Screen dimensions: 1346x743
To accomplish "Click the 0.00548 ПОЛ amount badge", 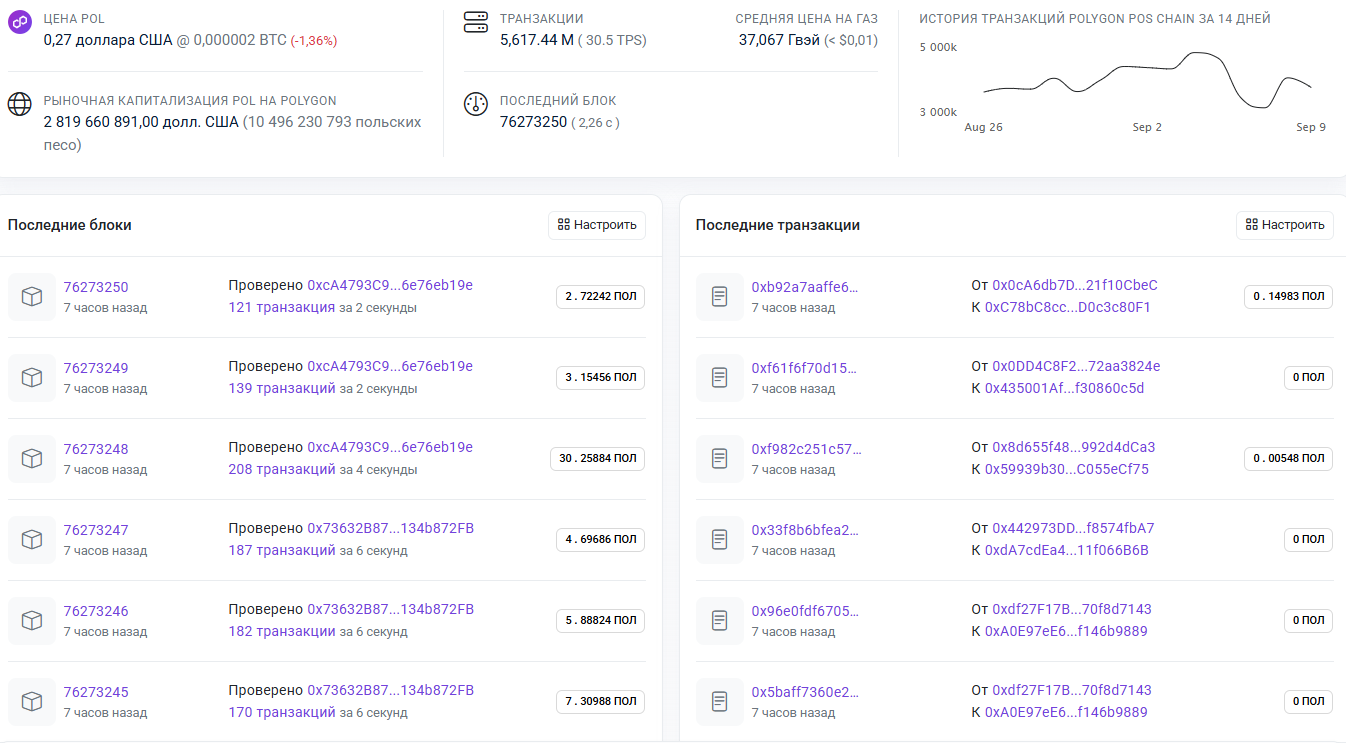I will tap(1289, 459).
